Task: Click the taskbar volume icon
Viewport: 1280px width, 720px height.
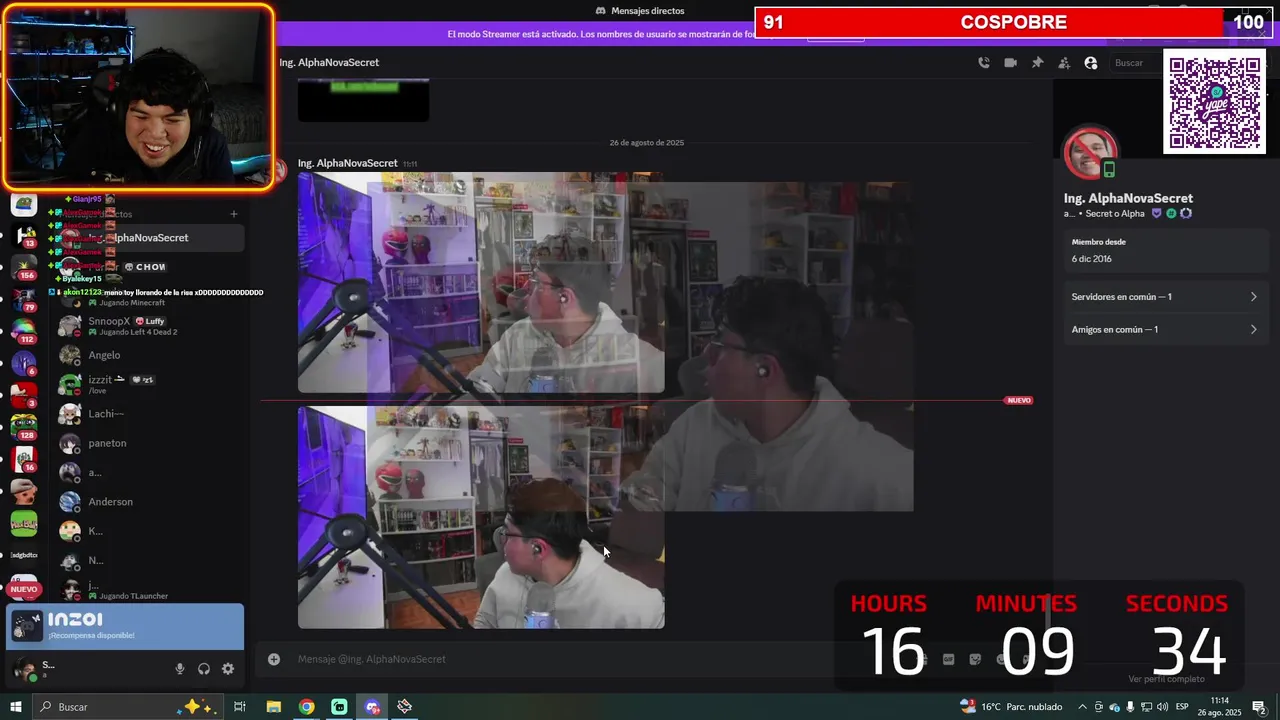Action: (1162, 707)
